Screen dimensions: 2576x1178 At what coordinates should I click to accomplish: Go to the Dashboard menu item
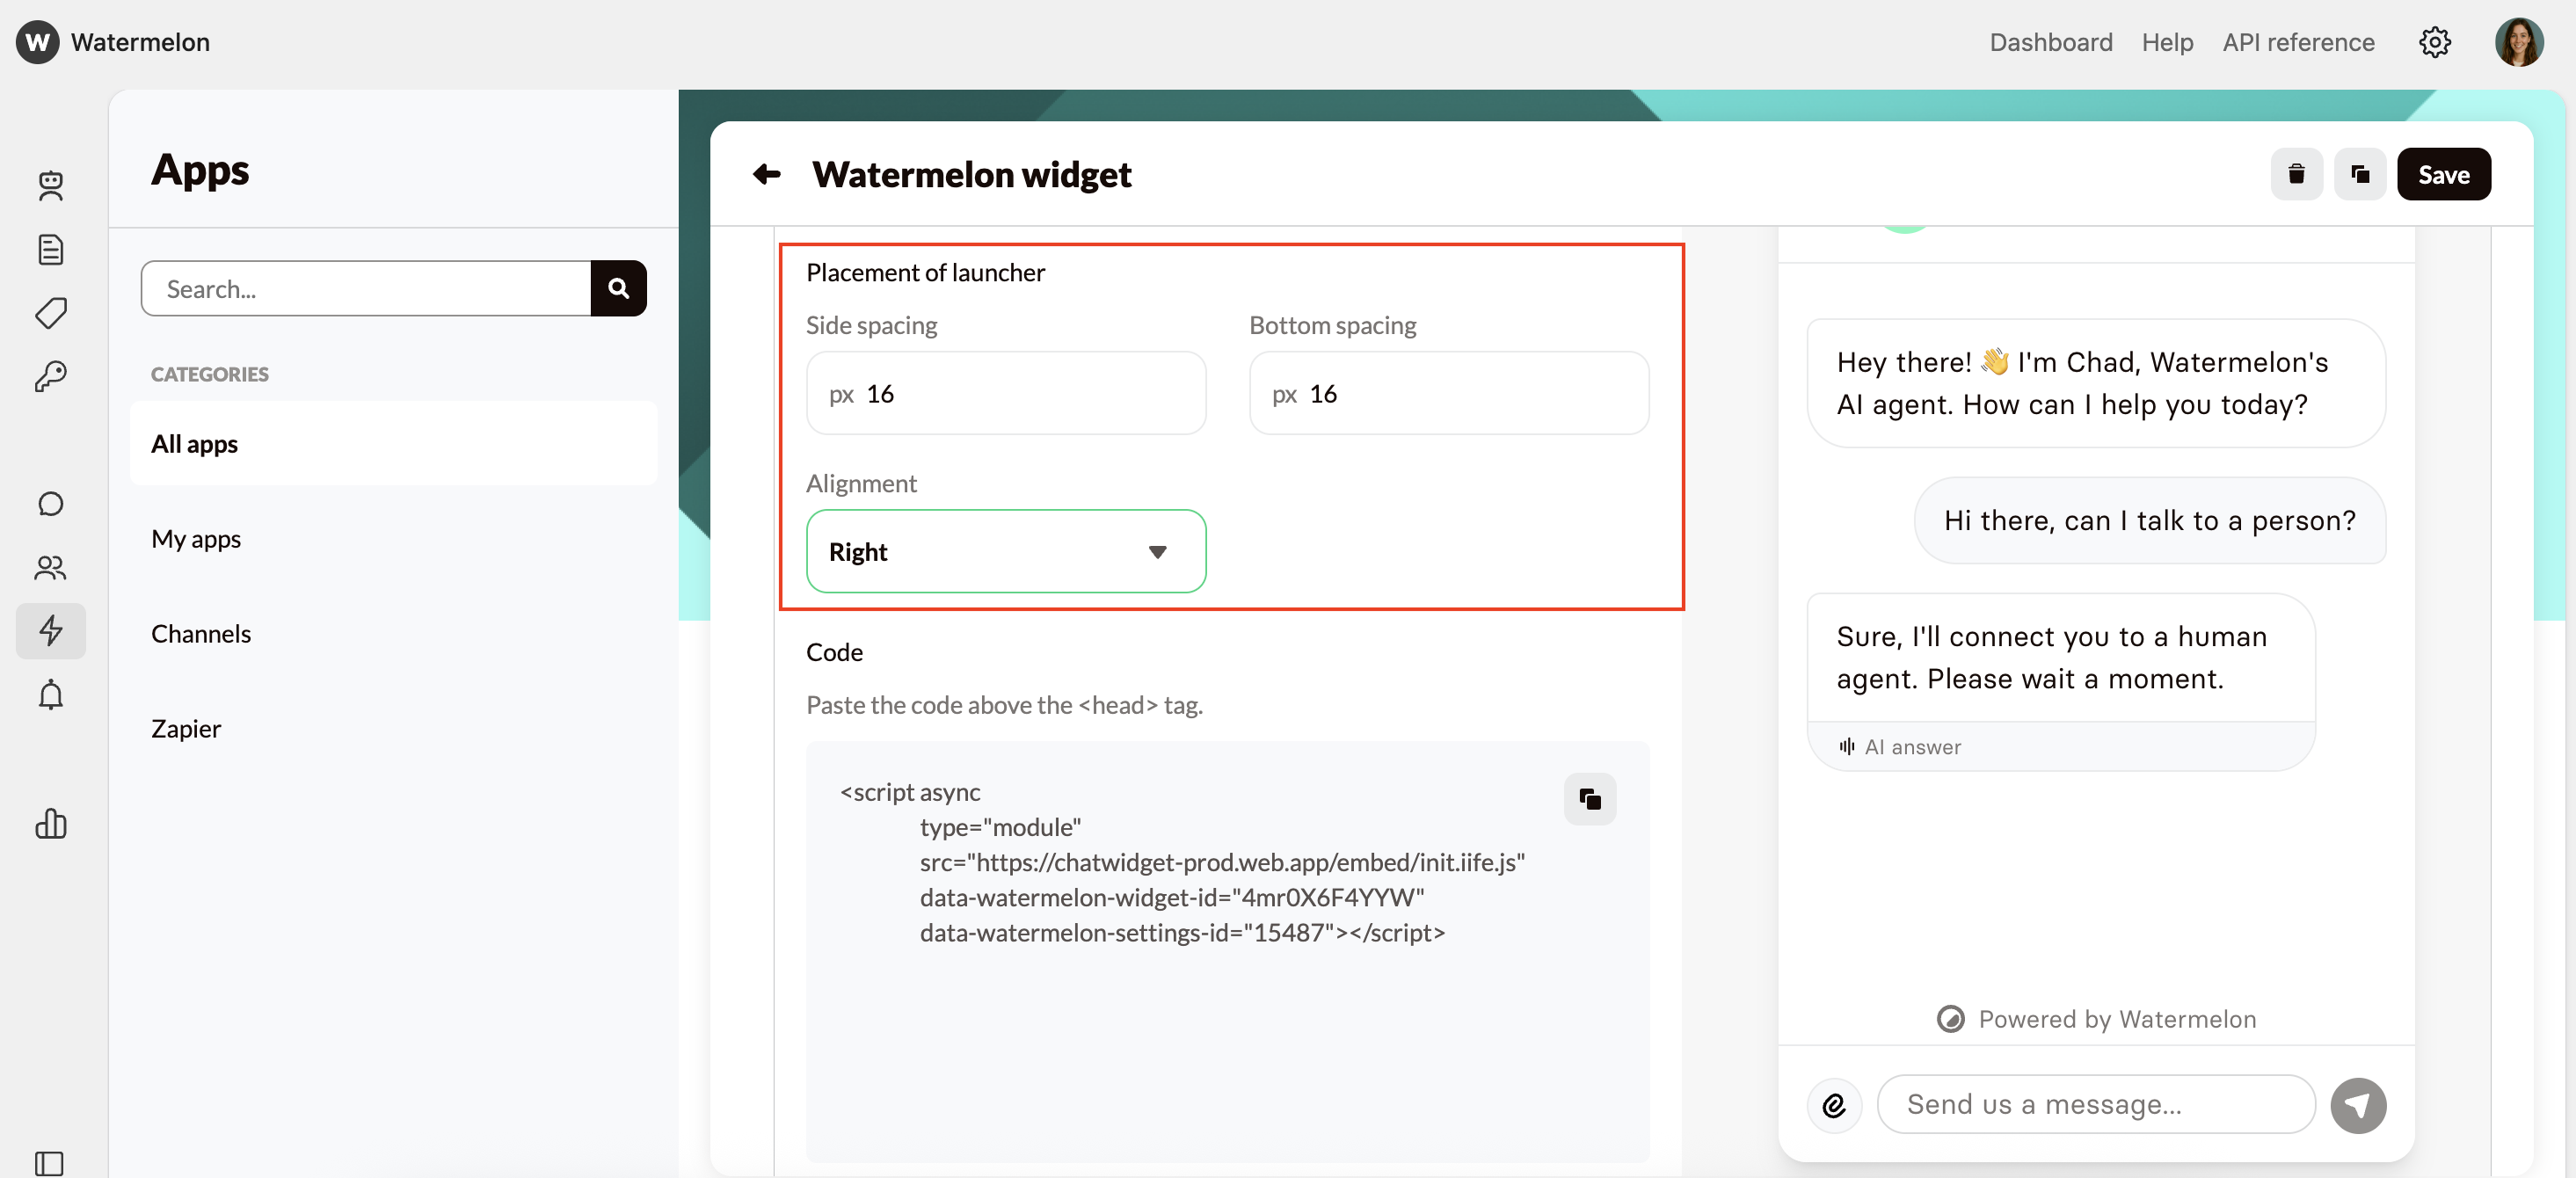[2051, 42]
